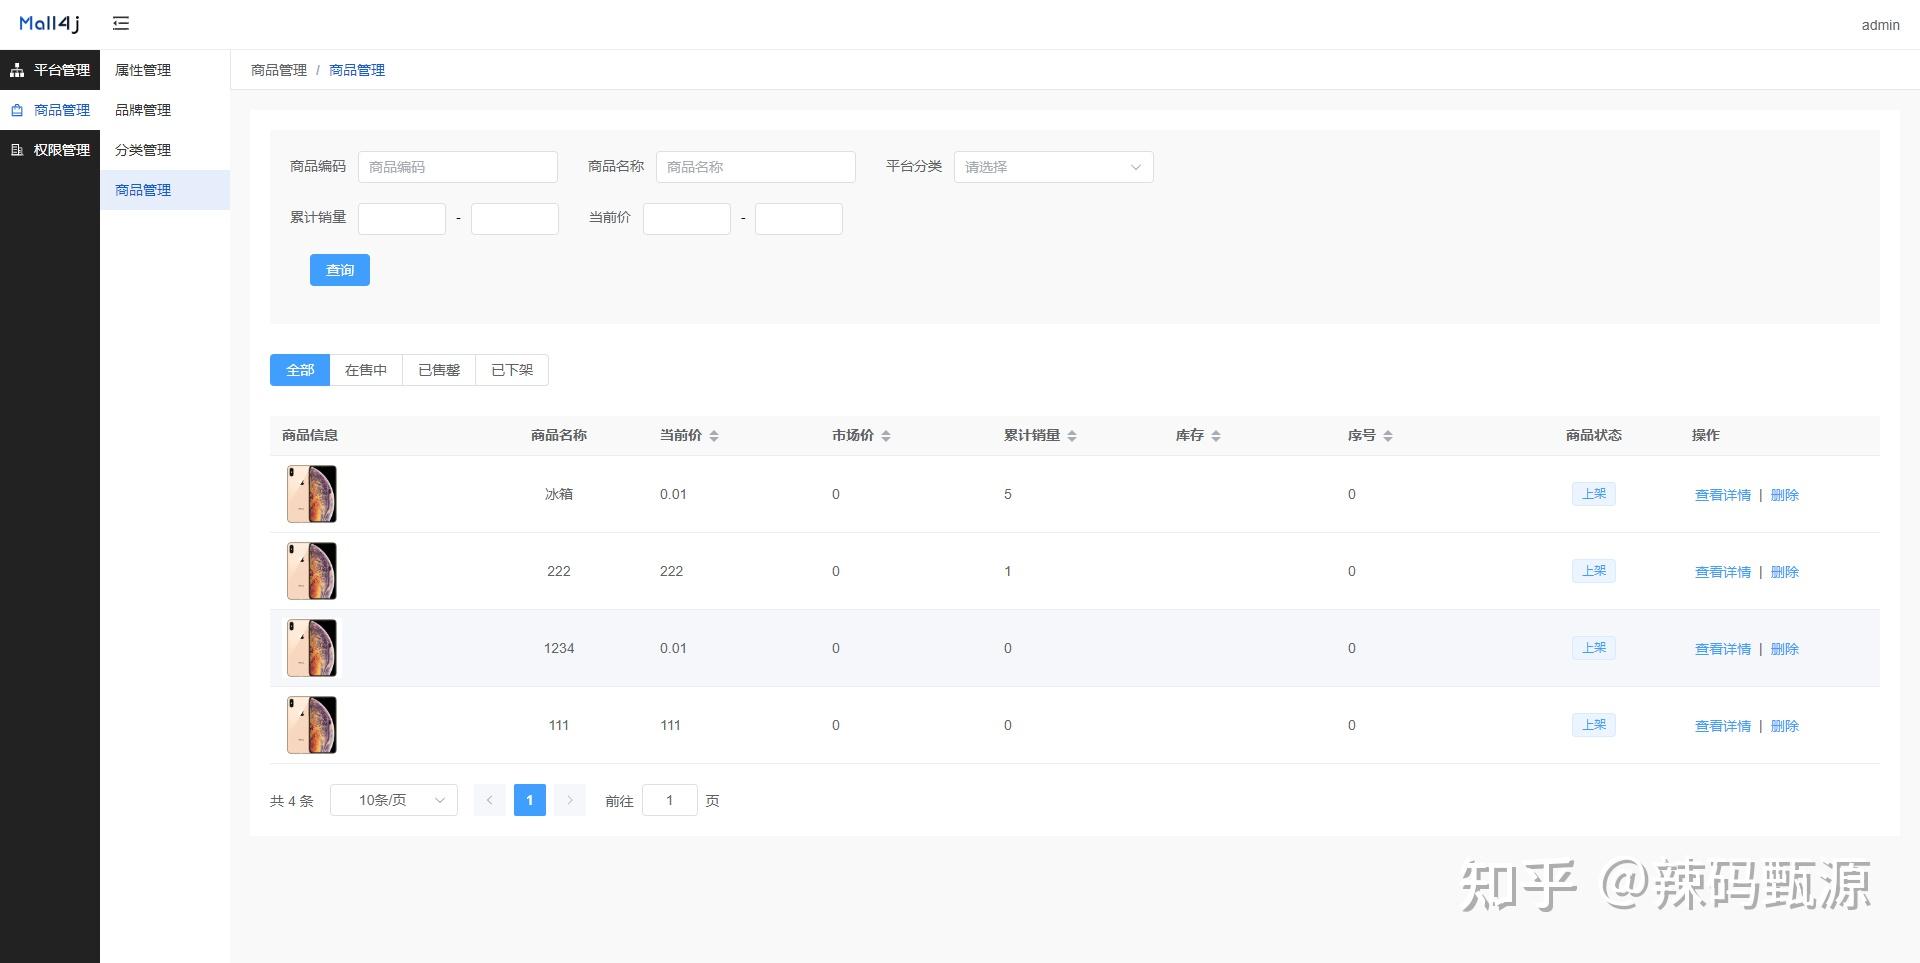Screen dimensions: 1920x963
Task: Select the 平台管理 sidebar icon
Action: coord(16,70)
